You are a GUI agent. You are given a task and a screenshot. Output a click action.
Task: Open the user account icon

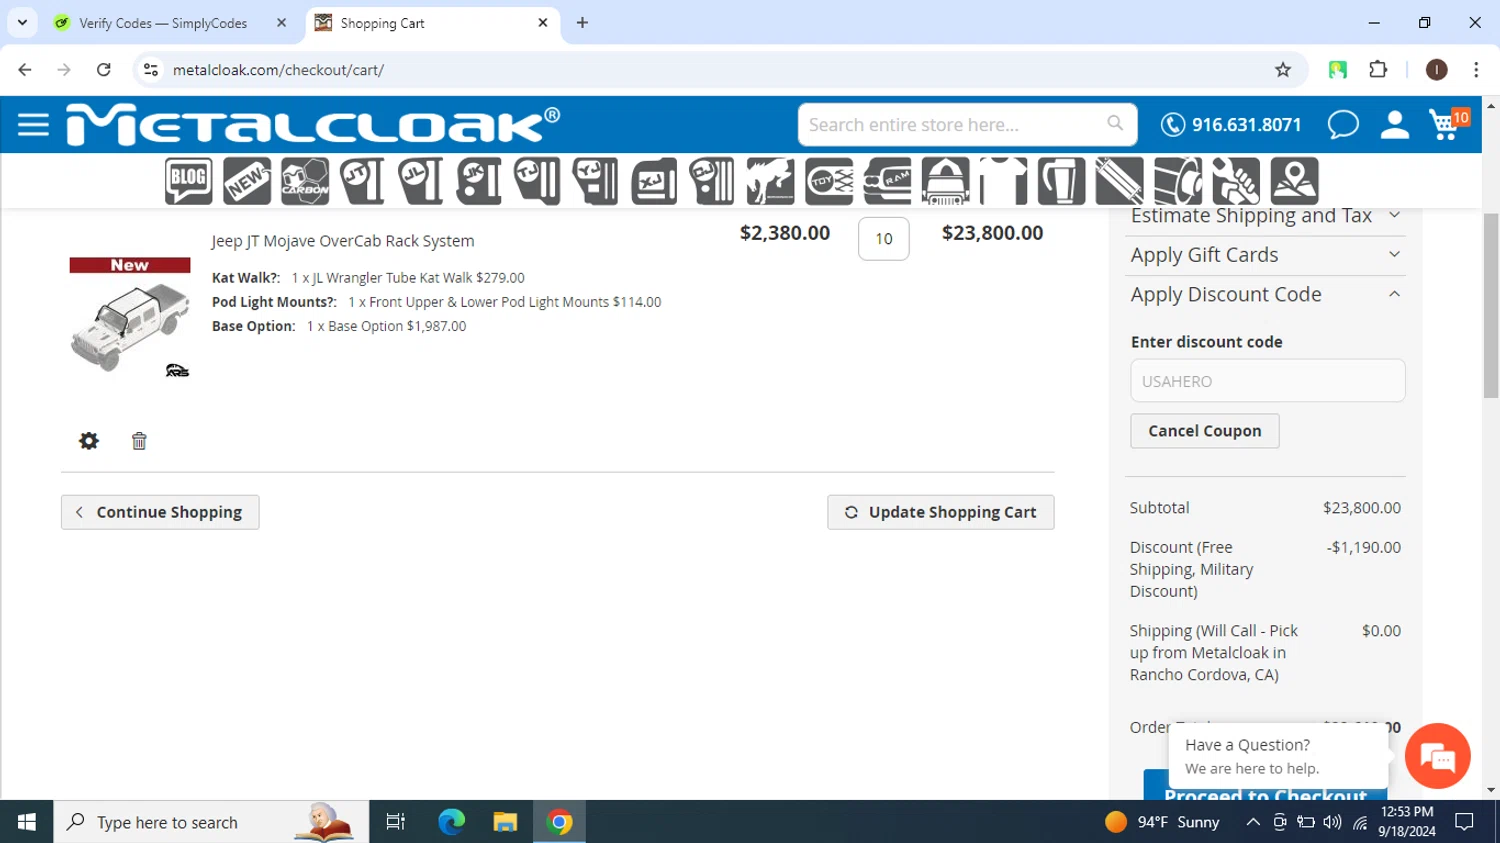[1394, 125]
